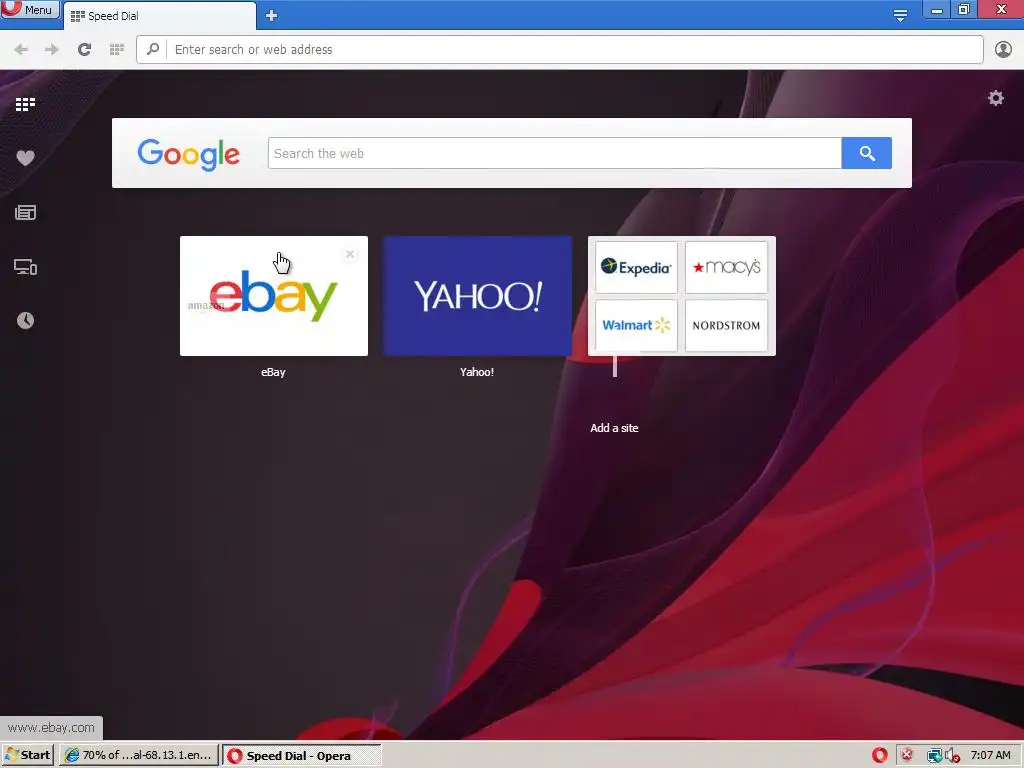Viewport: 1024px width, 768px height.
Task: Click the volume tray icon
Action: [x=952, y=756]
